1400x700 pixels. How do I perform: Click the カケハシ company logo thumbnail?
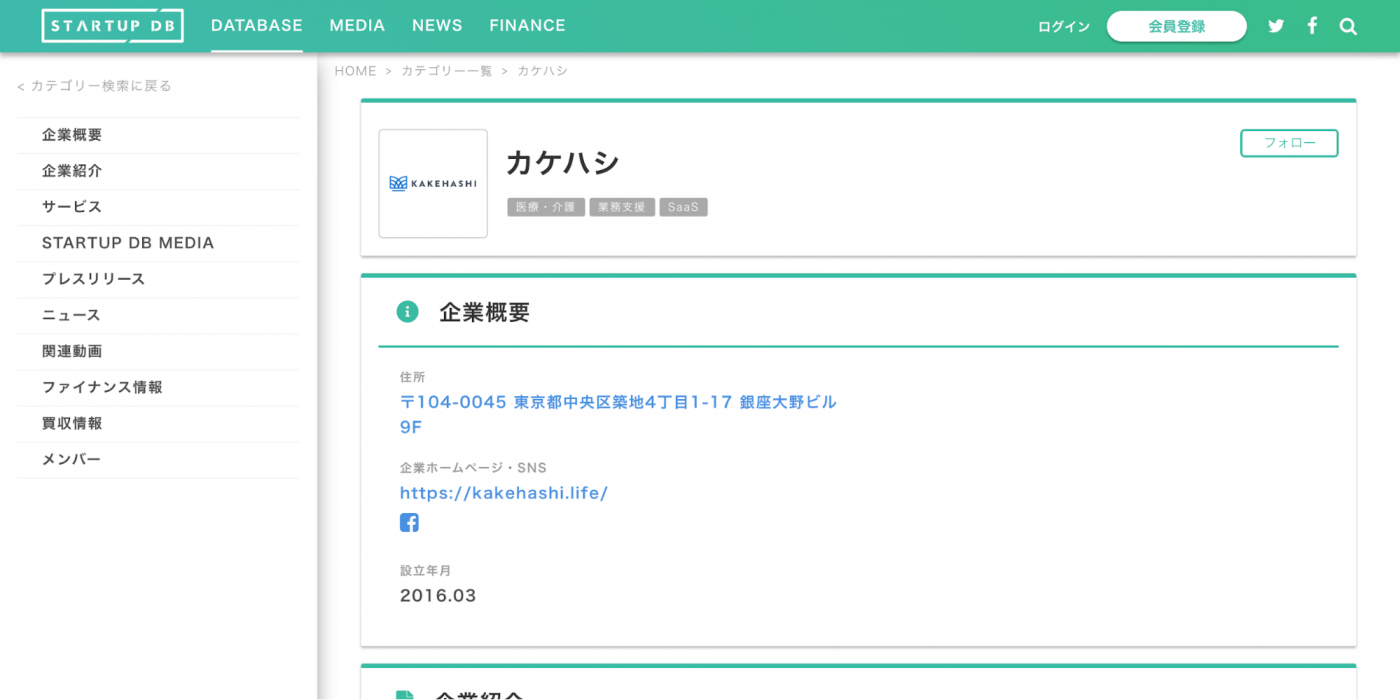point(432,183)
